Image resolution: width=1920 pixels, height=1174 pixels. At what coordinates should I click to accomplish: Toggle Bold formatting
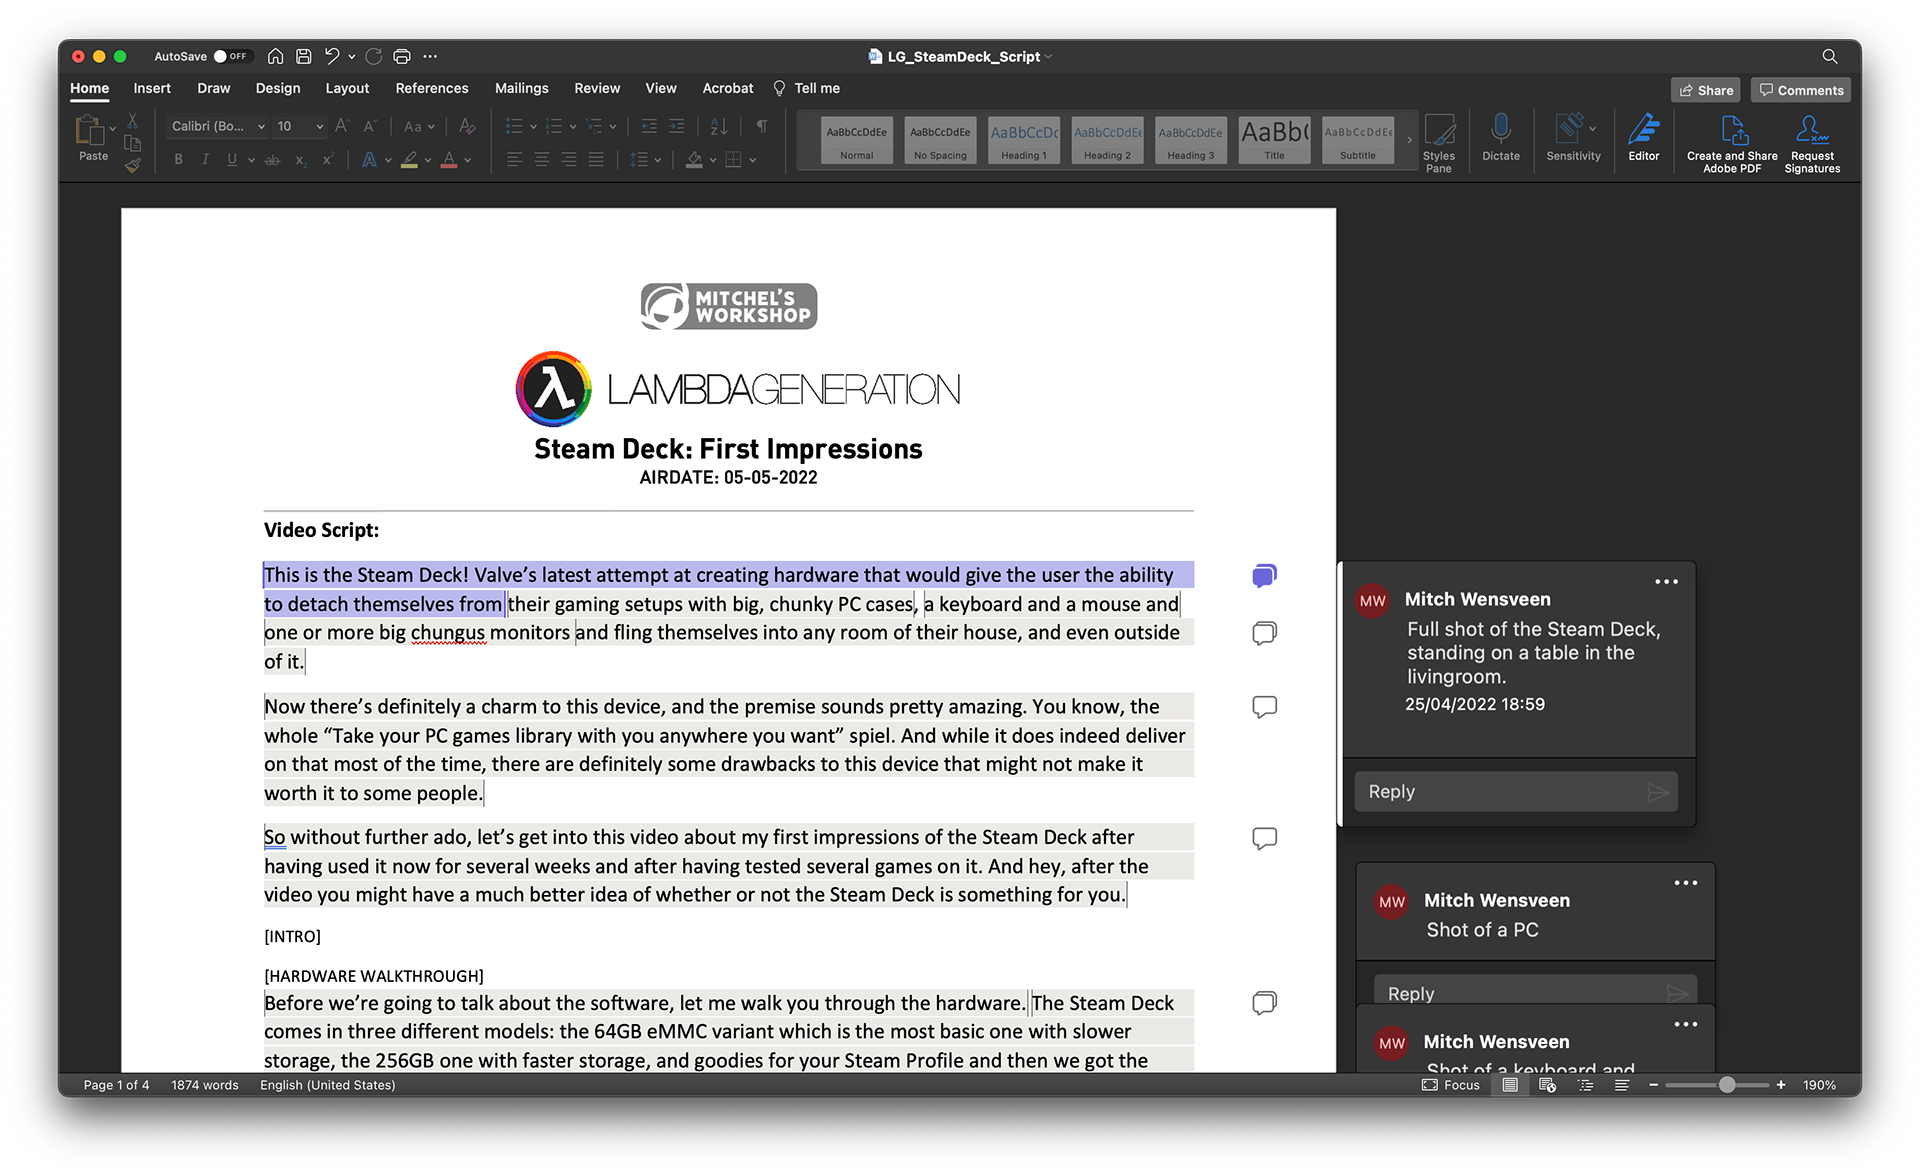(x=178, y=159)
